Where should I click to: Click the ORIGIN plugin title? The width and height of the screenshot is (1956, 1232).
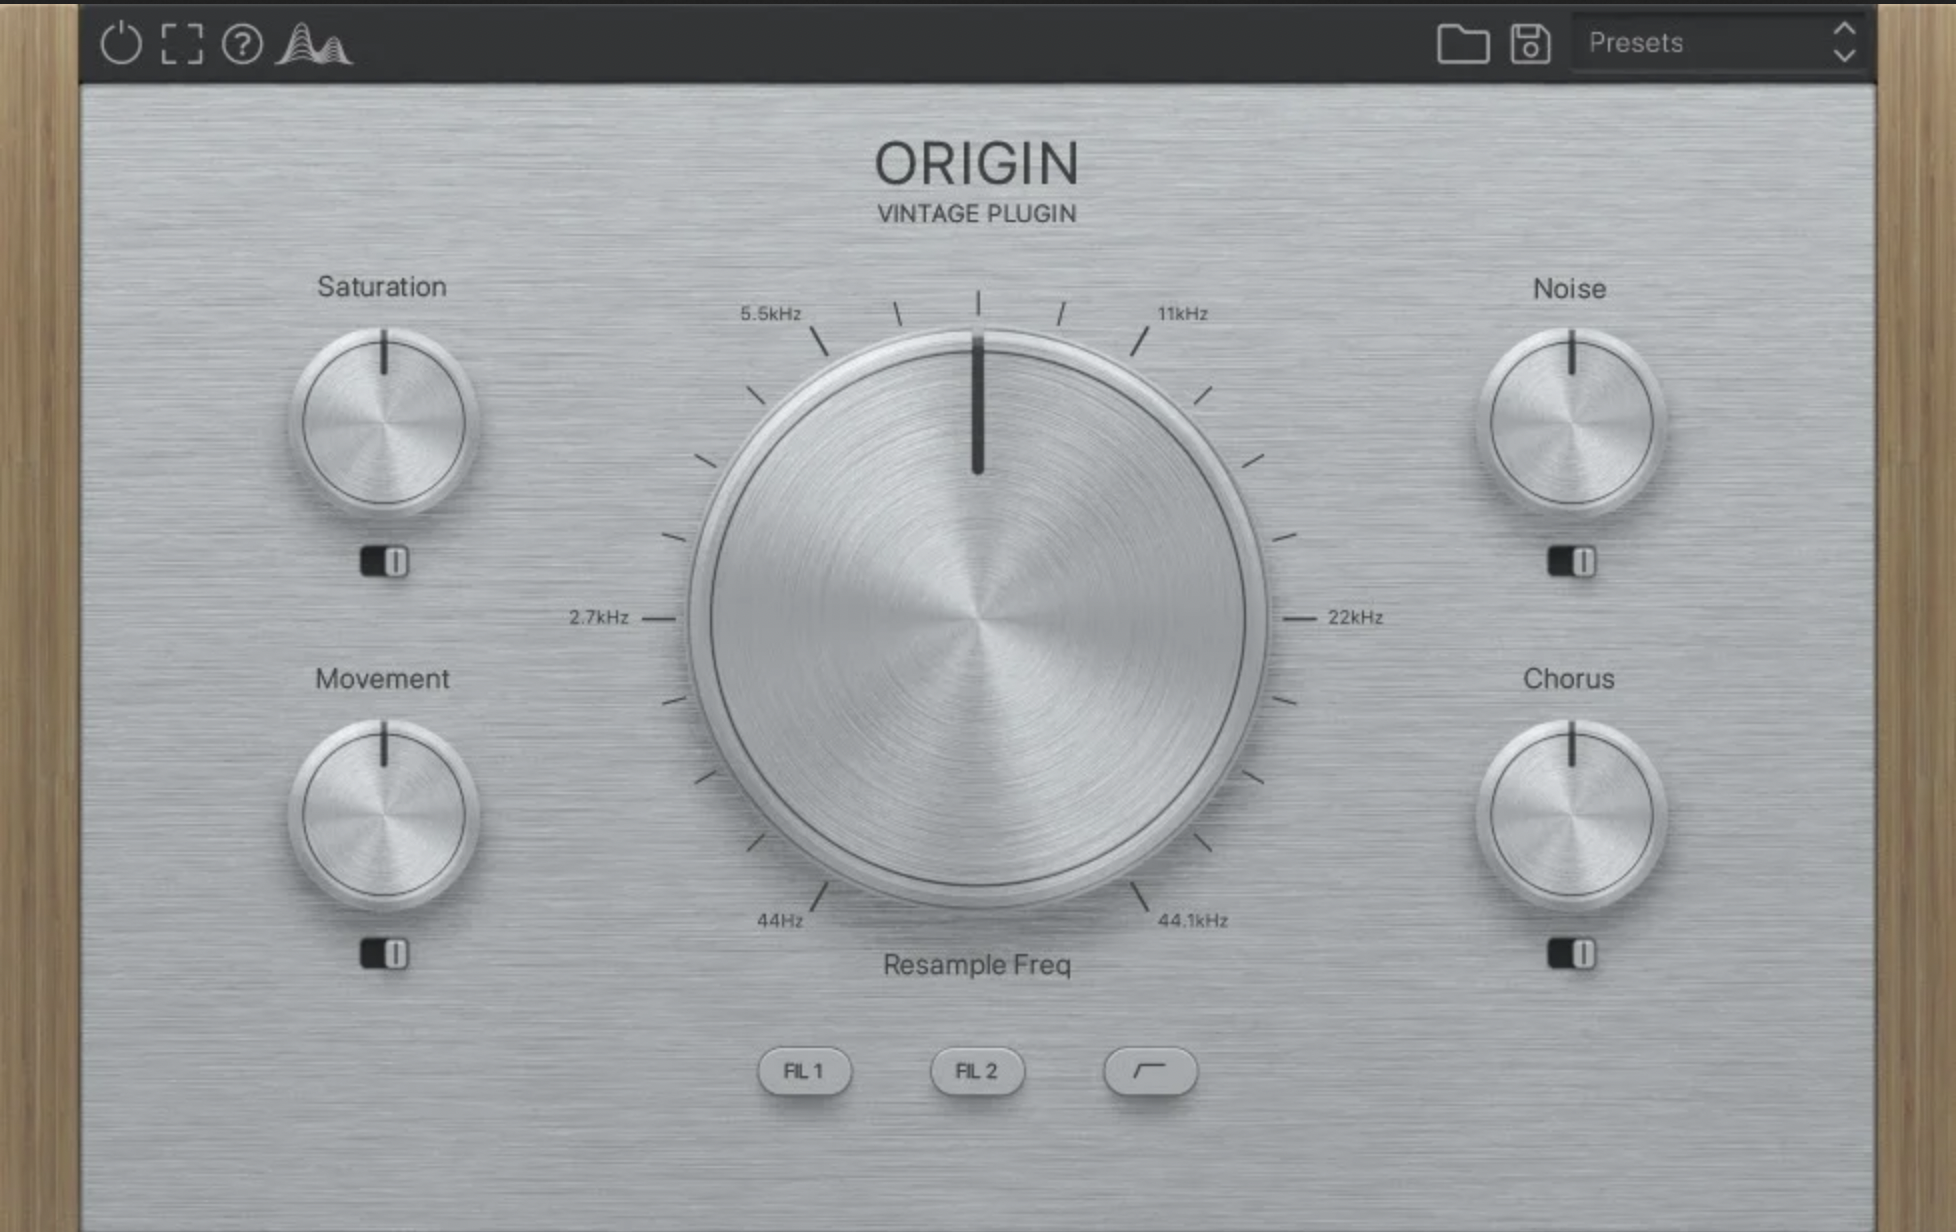tap(977, 162)
